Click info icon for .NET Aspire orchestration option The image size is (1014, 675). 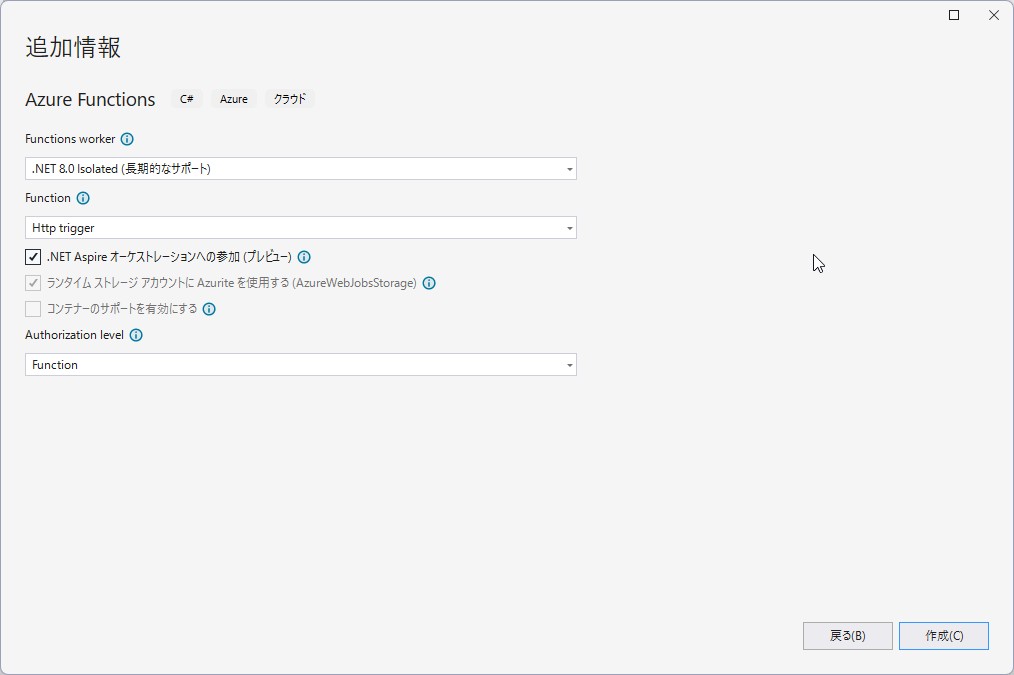304,257
